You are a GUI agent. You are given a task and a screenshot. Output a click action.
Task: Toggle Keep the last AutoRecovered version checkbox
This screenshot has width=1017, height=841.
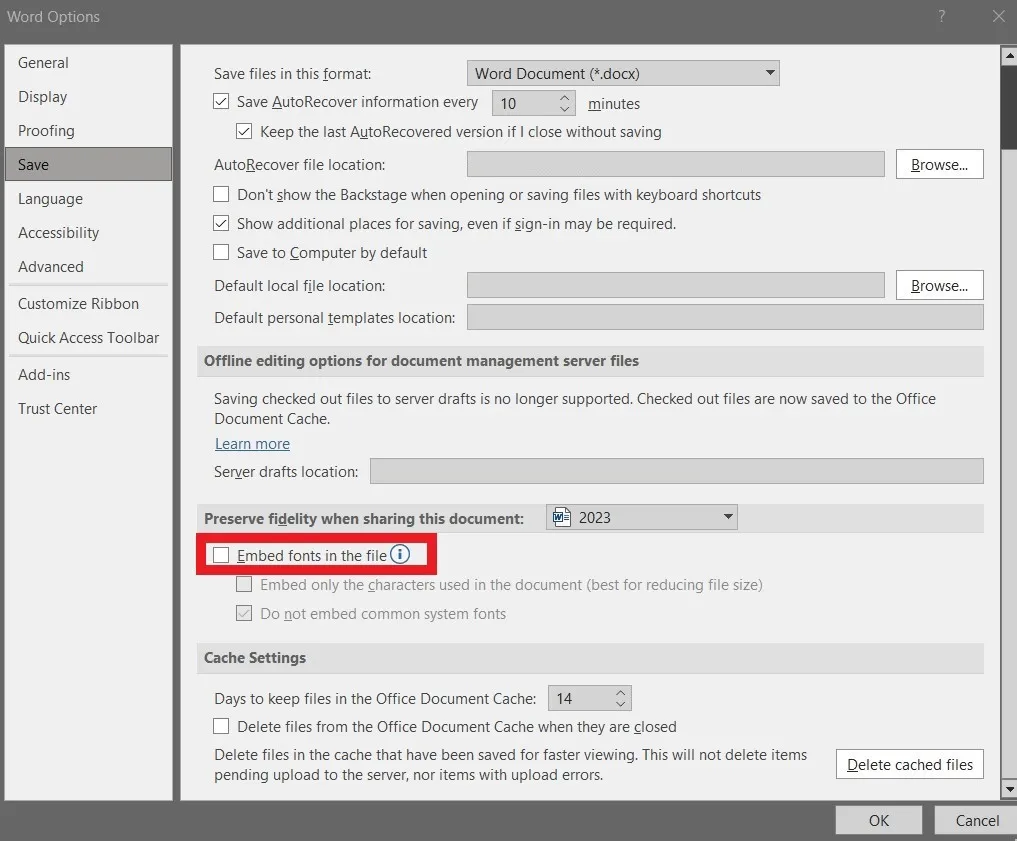[x=244, y=132]
